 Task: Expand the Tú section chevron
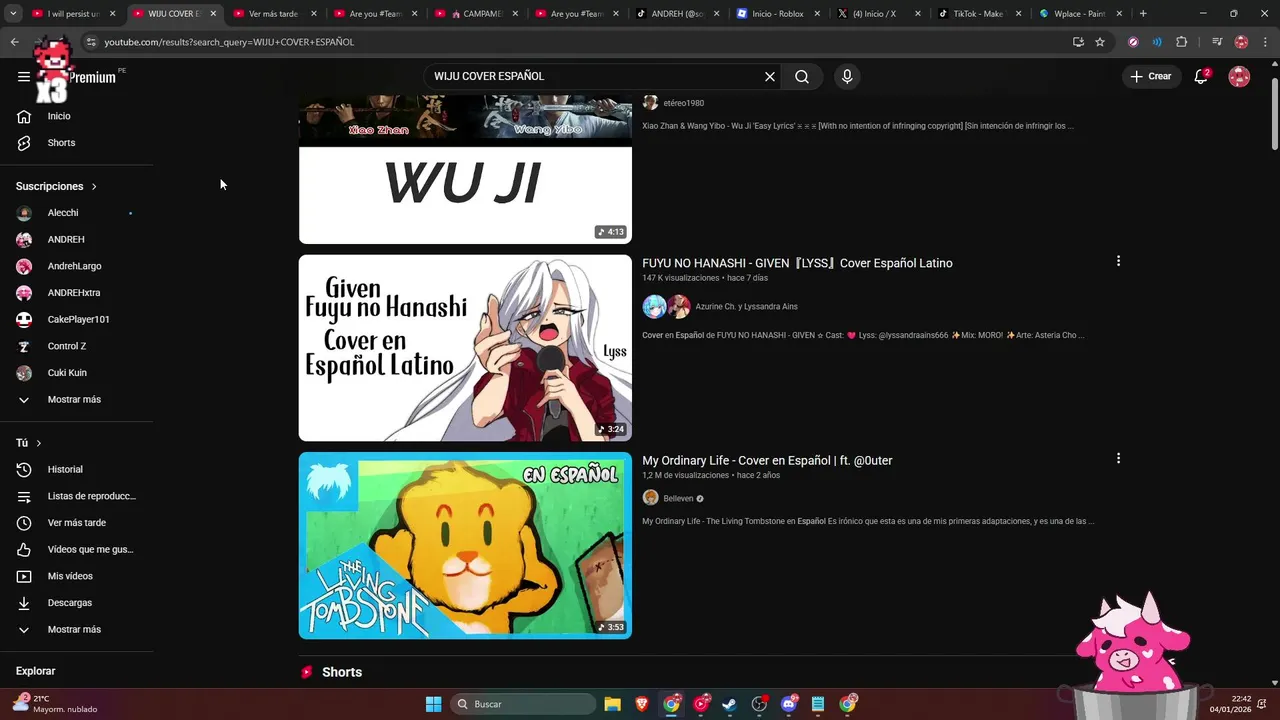pos(39,443)
